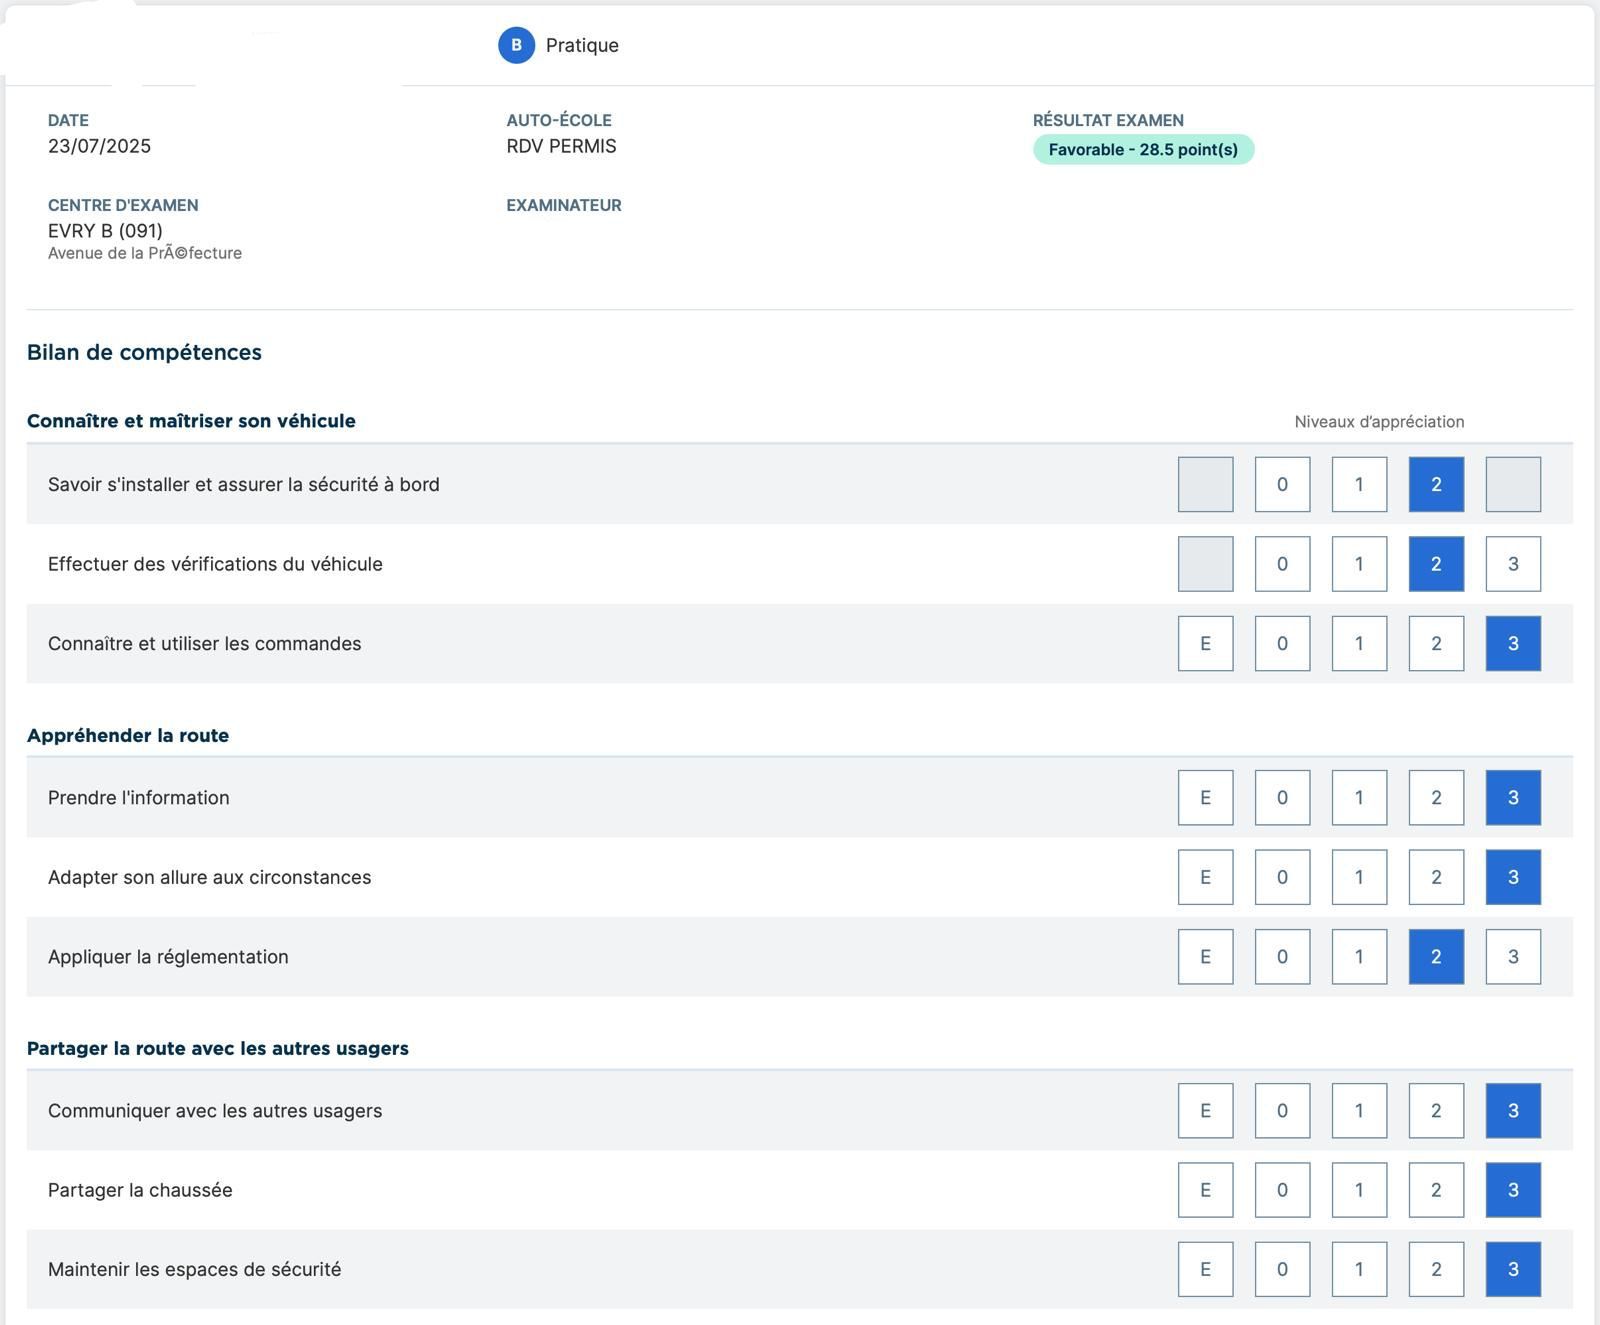The width and height of the screenshot is (1600, 1325).
Task: Choose E for Connaître et utiliser les commandes
Action: 1205,643
